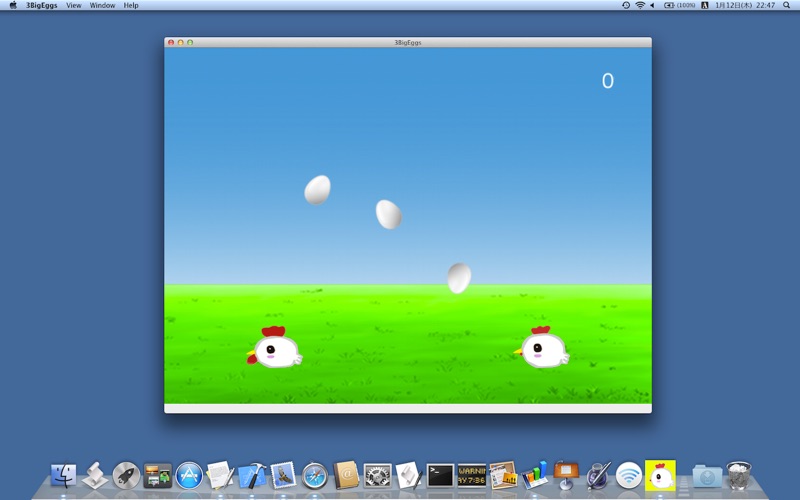Click the left chicken on the grass
This screenshot has width=800, height=500.
coord(275,348)
